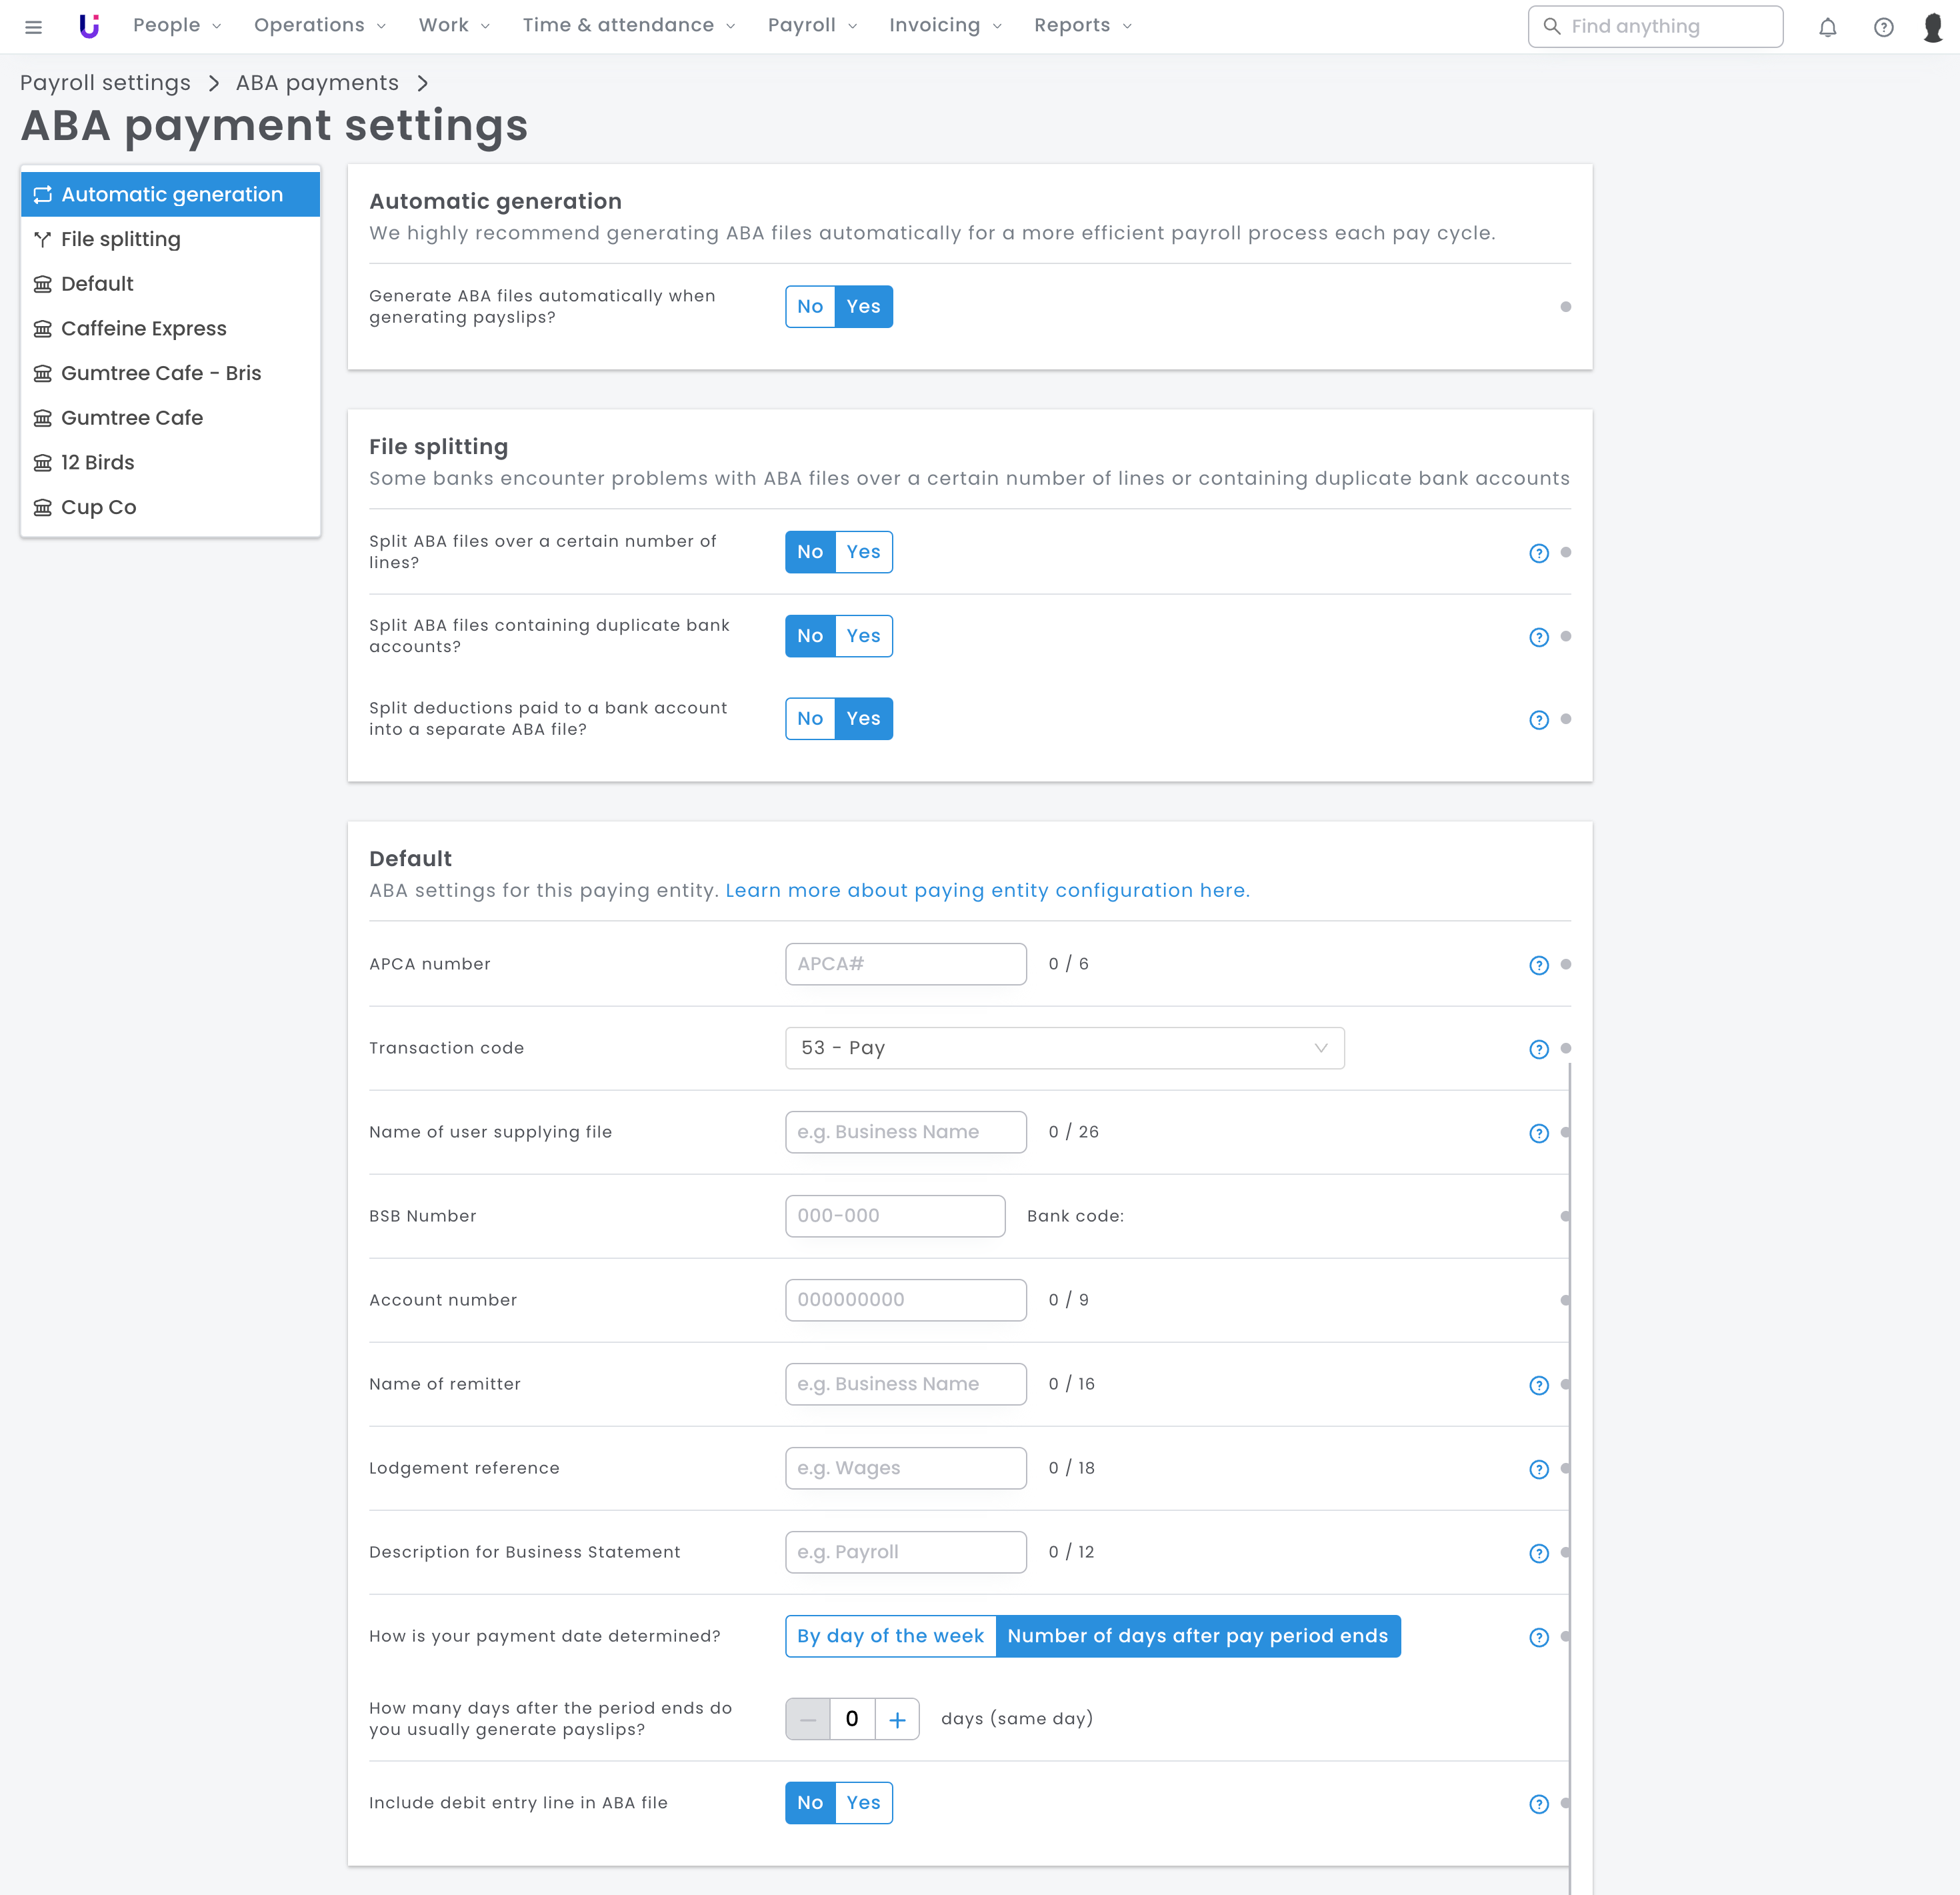Click the help icon beside APCA number

point(1538,965)
